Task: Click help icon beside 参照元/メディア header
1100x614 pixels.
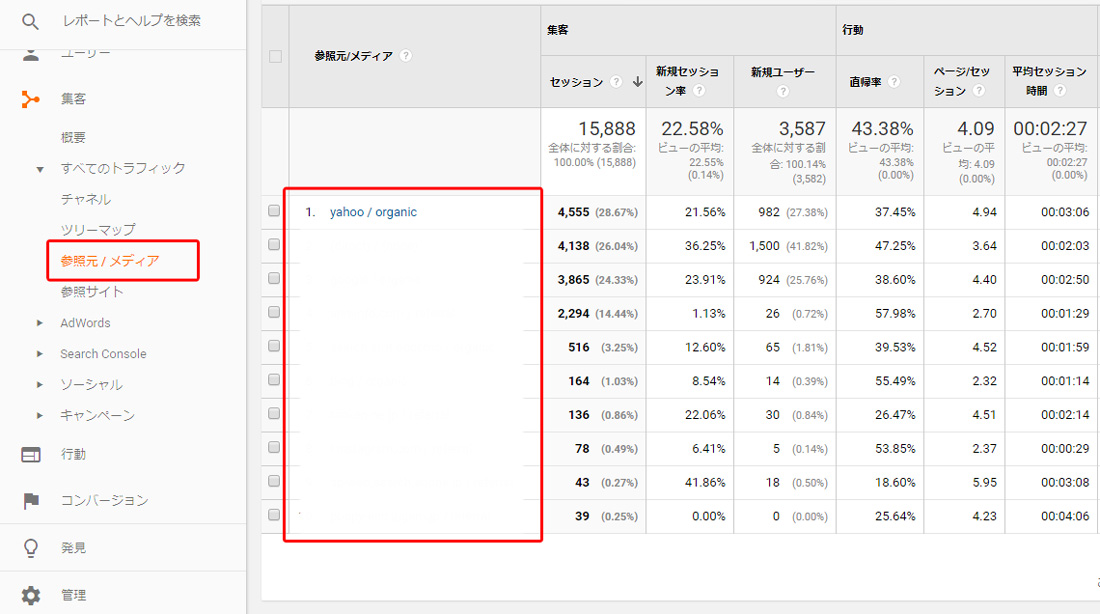Action: (x=405, y=56)
